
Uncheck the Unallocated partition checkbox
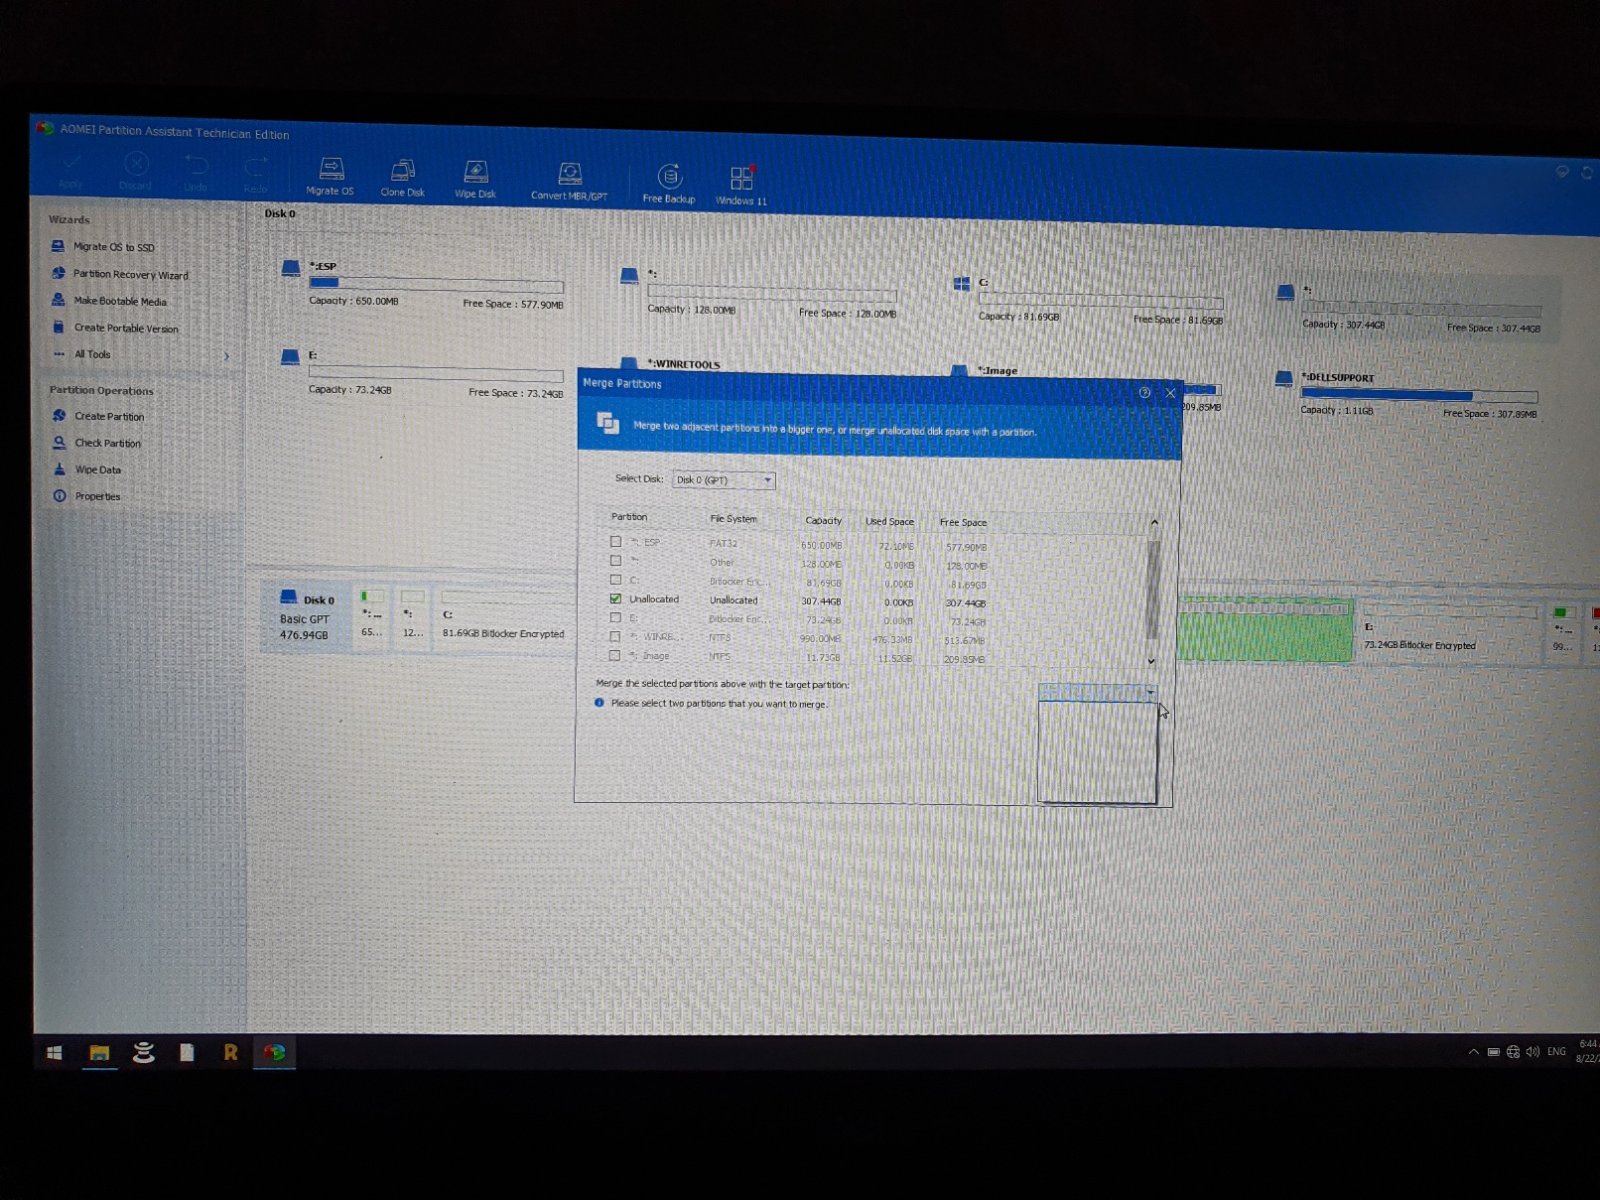point(616,599)
